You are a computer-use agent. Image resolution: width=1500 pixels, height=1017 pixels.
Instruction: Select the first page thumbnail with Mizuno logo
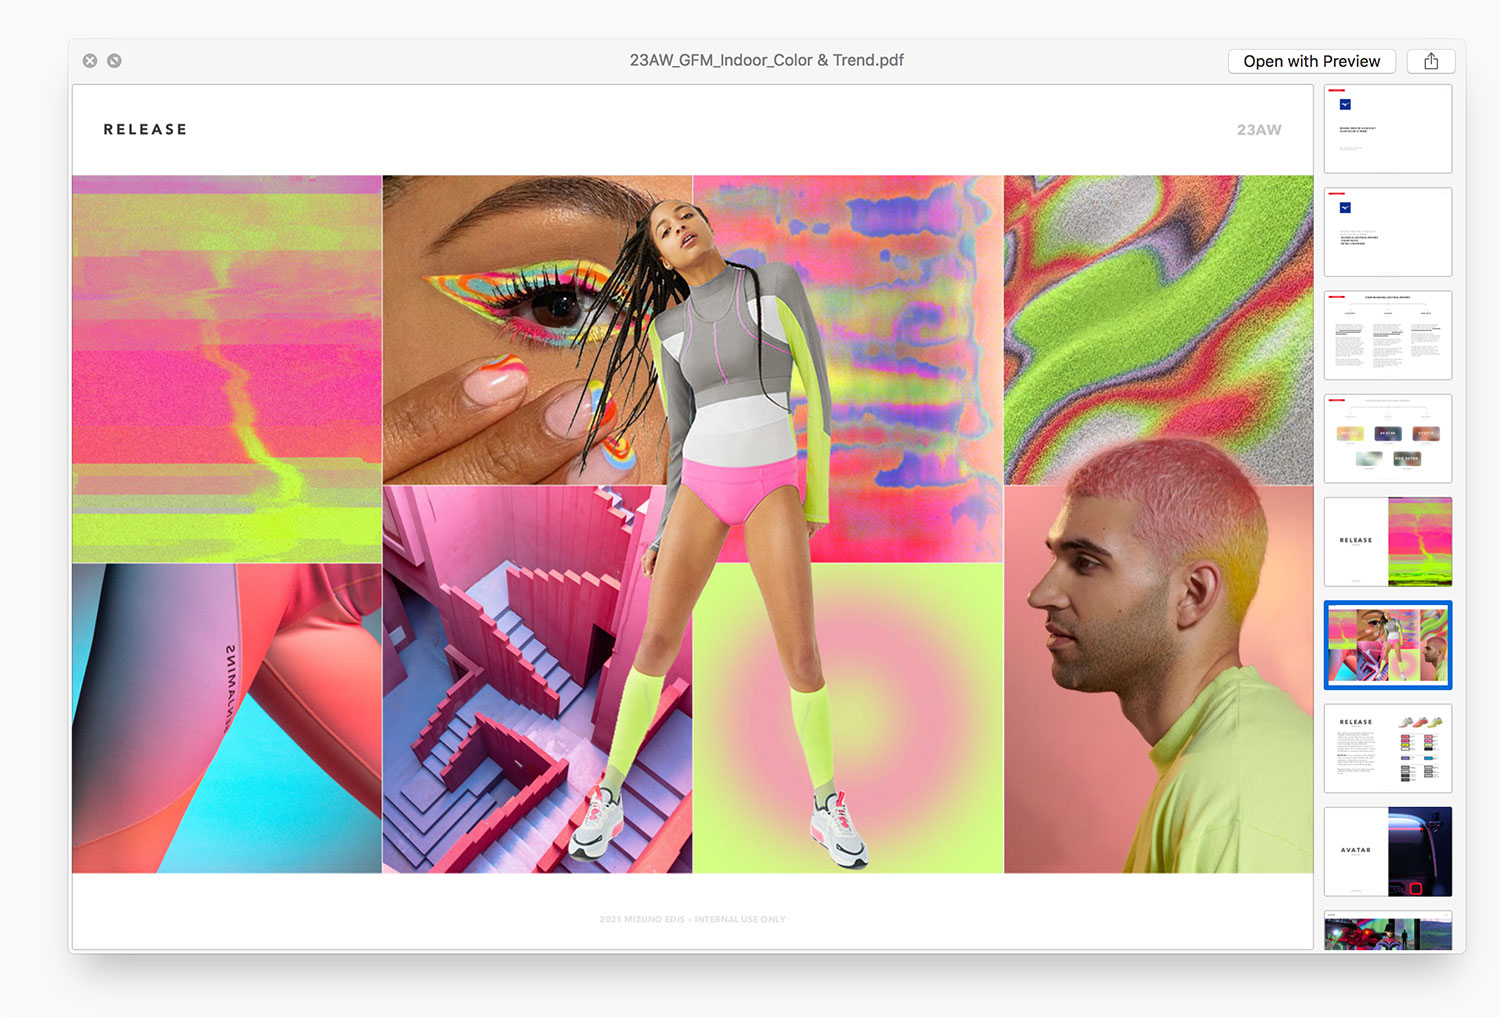(1387, 129)
